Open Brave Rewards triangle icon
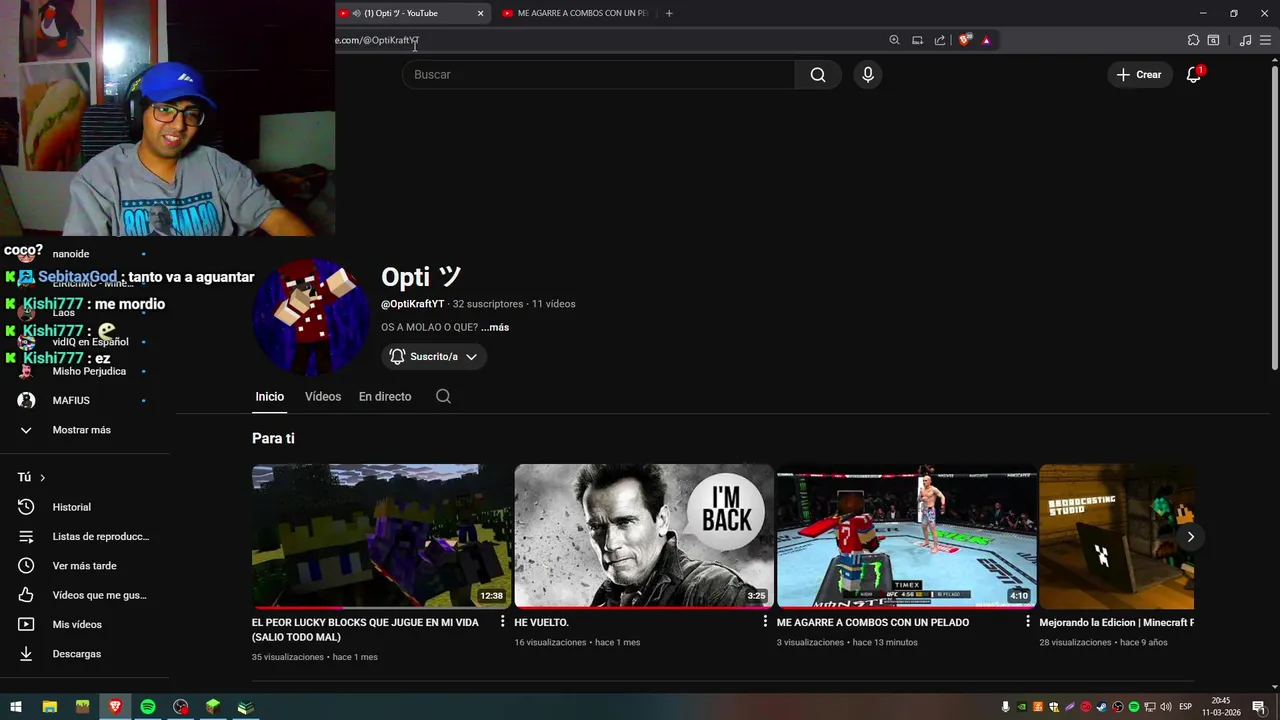The image size is (1280, 720). coord(986,40)
